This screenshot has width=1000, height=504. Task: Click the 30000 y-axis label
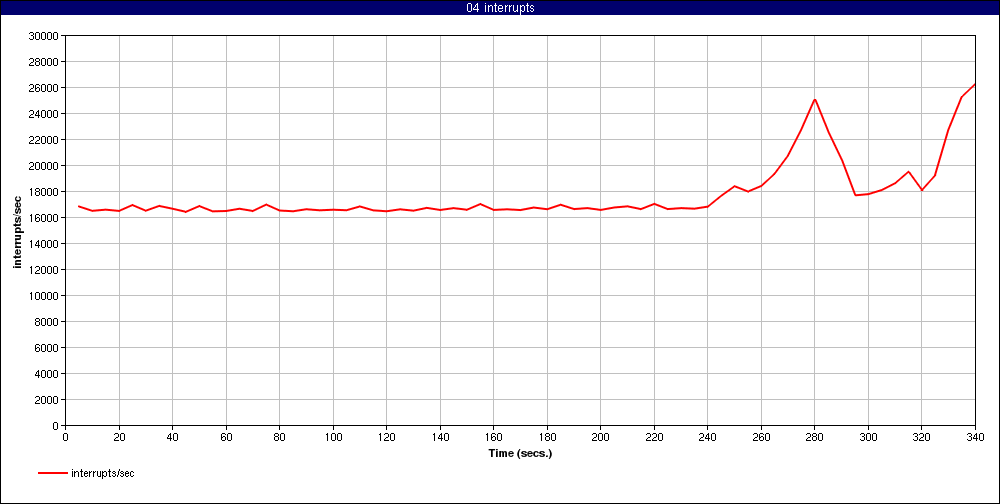tap(44, 36)
